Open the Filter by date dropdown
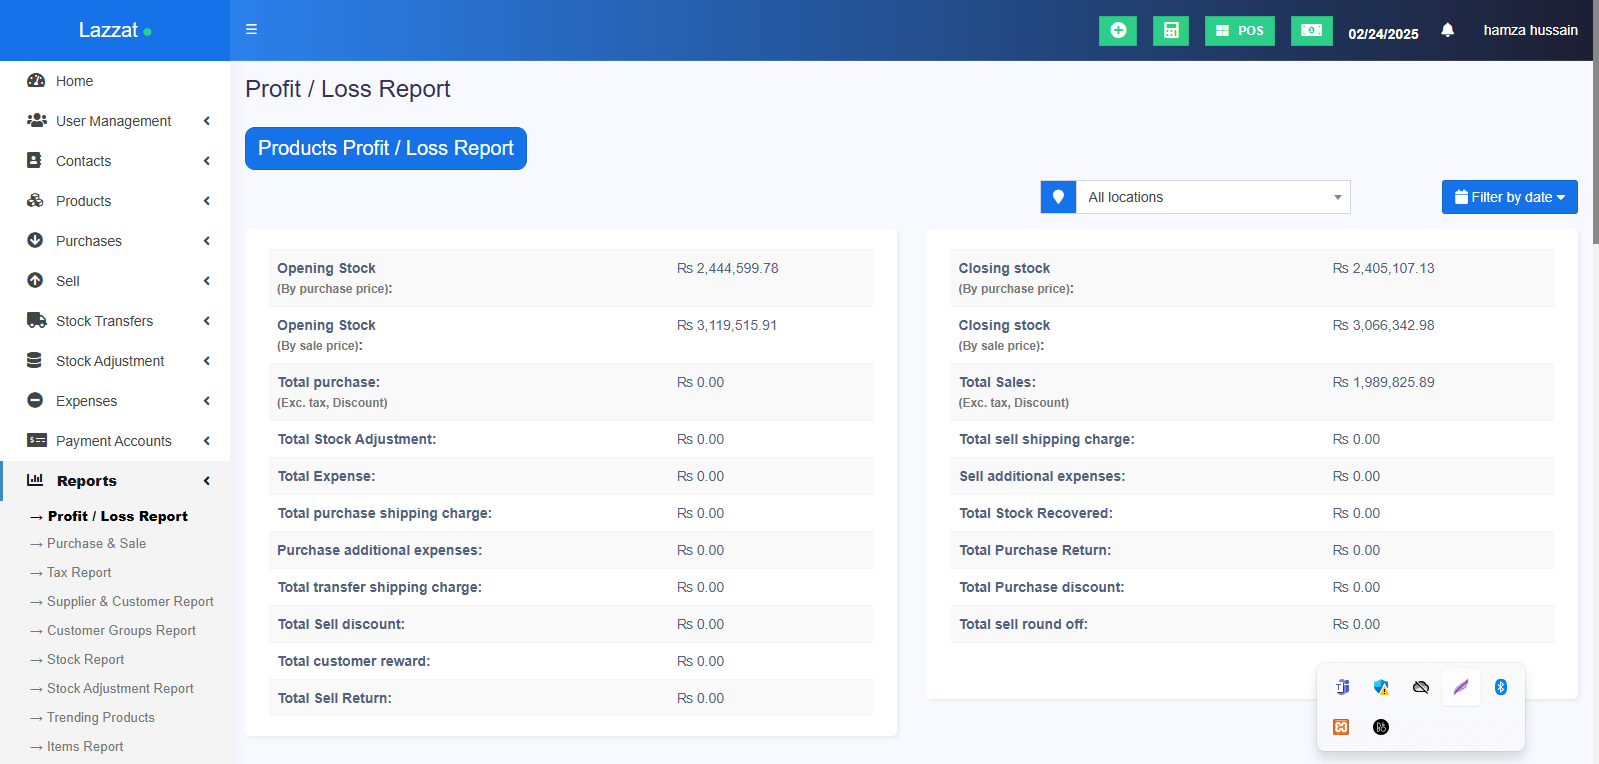The image size is (1599, 764). pos(1509,197)
